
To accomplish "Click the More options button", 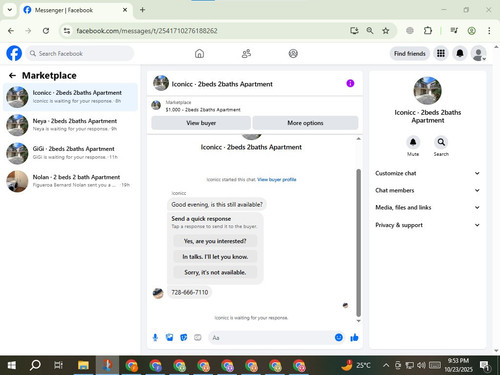I will point(305,123).
